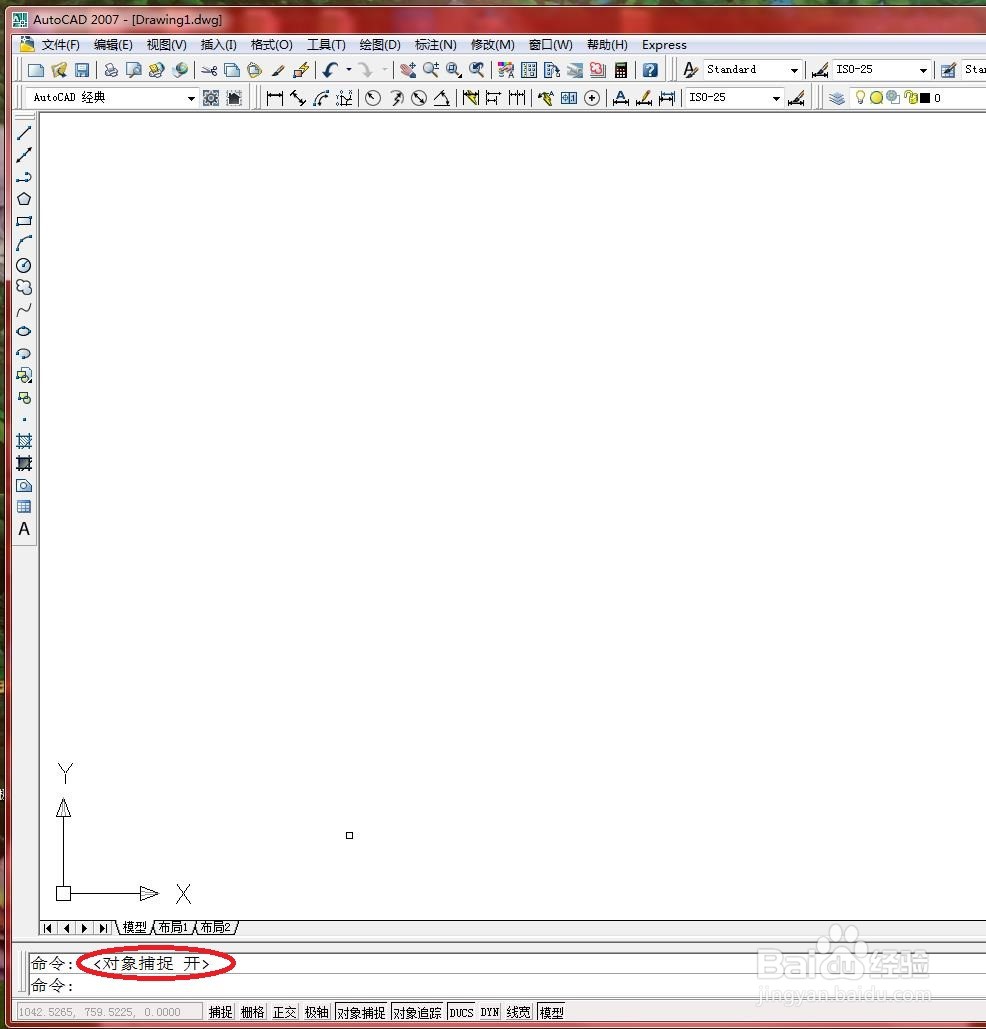
Task: Open the 绘图(D) menu
Action: (x=380, y=45)
